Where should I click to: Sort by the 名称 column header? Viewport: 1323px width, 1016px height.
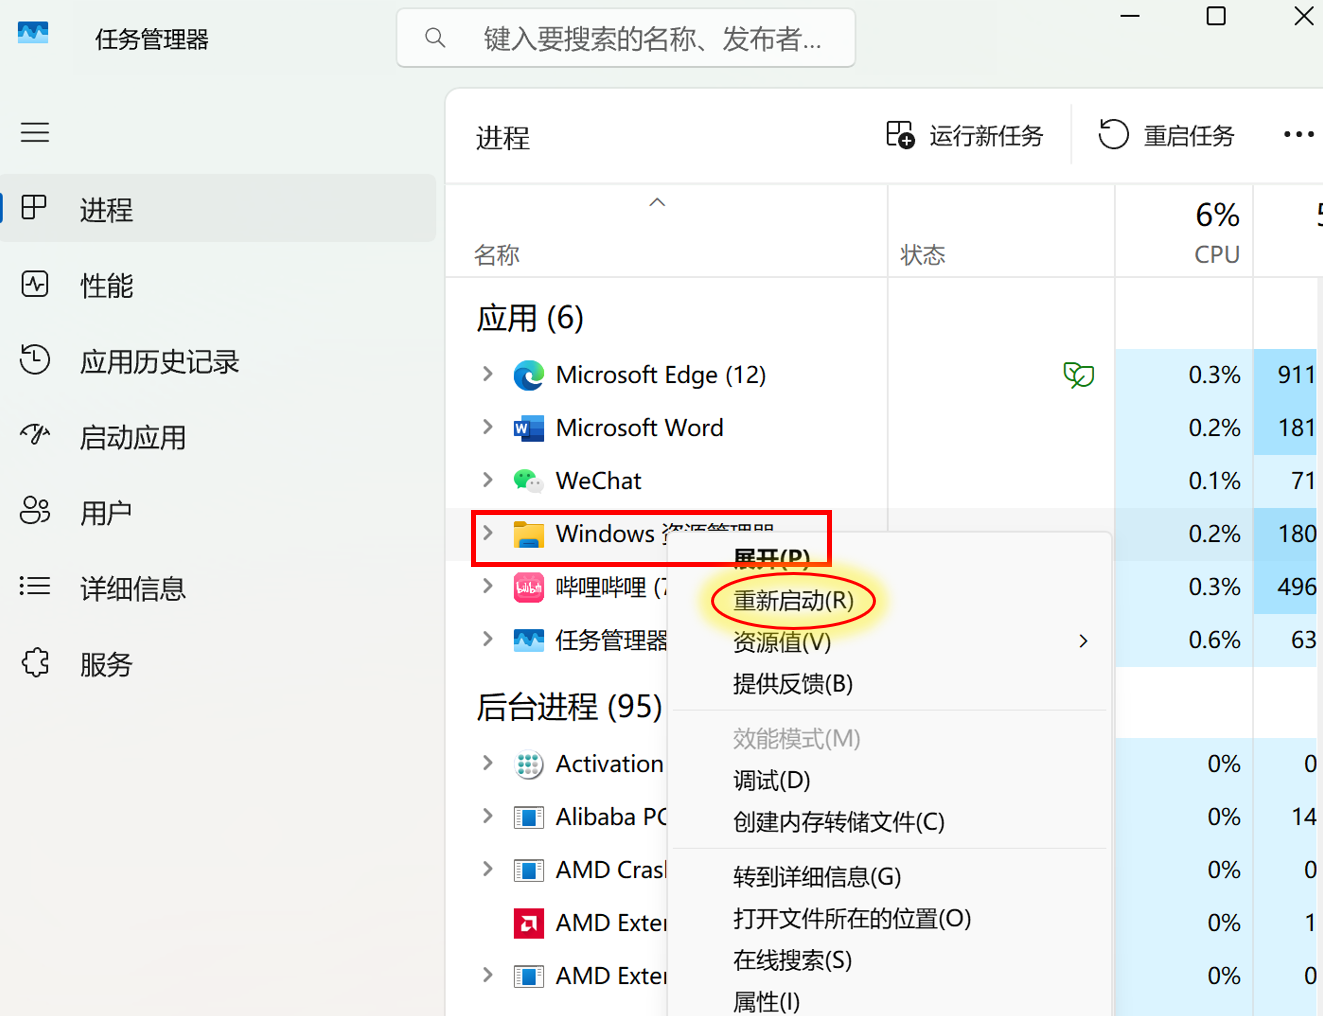pyautogui.click(x=497, y=255)
